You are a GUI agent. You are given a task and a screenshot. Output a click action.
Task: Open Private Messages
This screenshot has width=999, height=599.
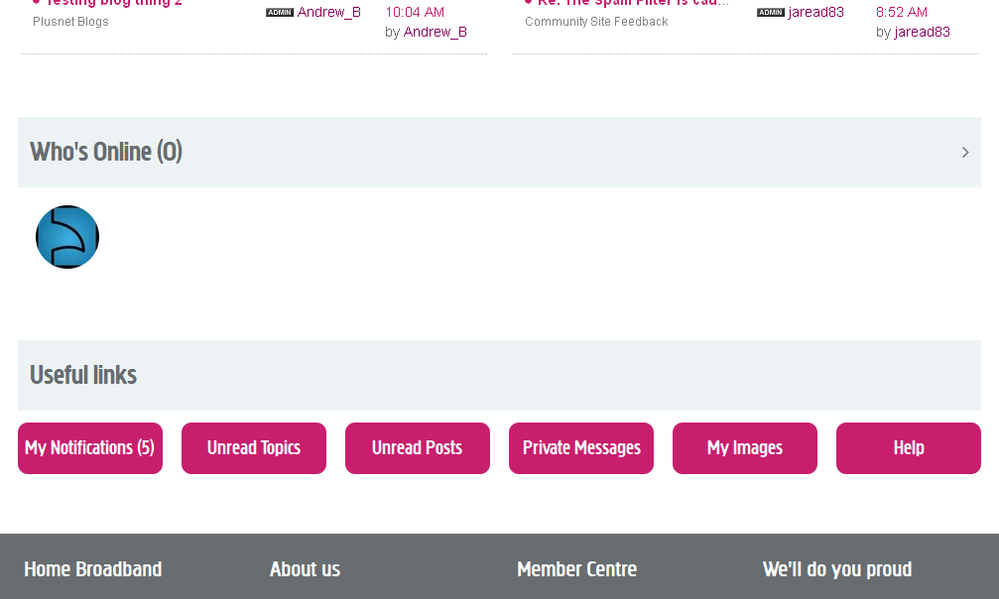click(x=581, y=448)
